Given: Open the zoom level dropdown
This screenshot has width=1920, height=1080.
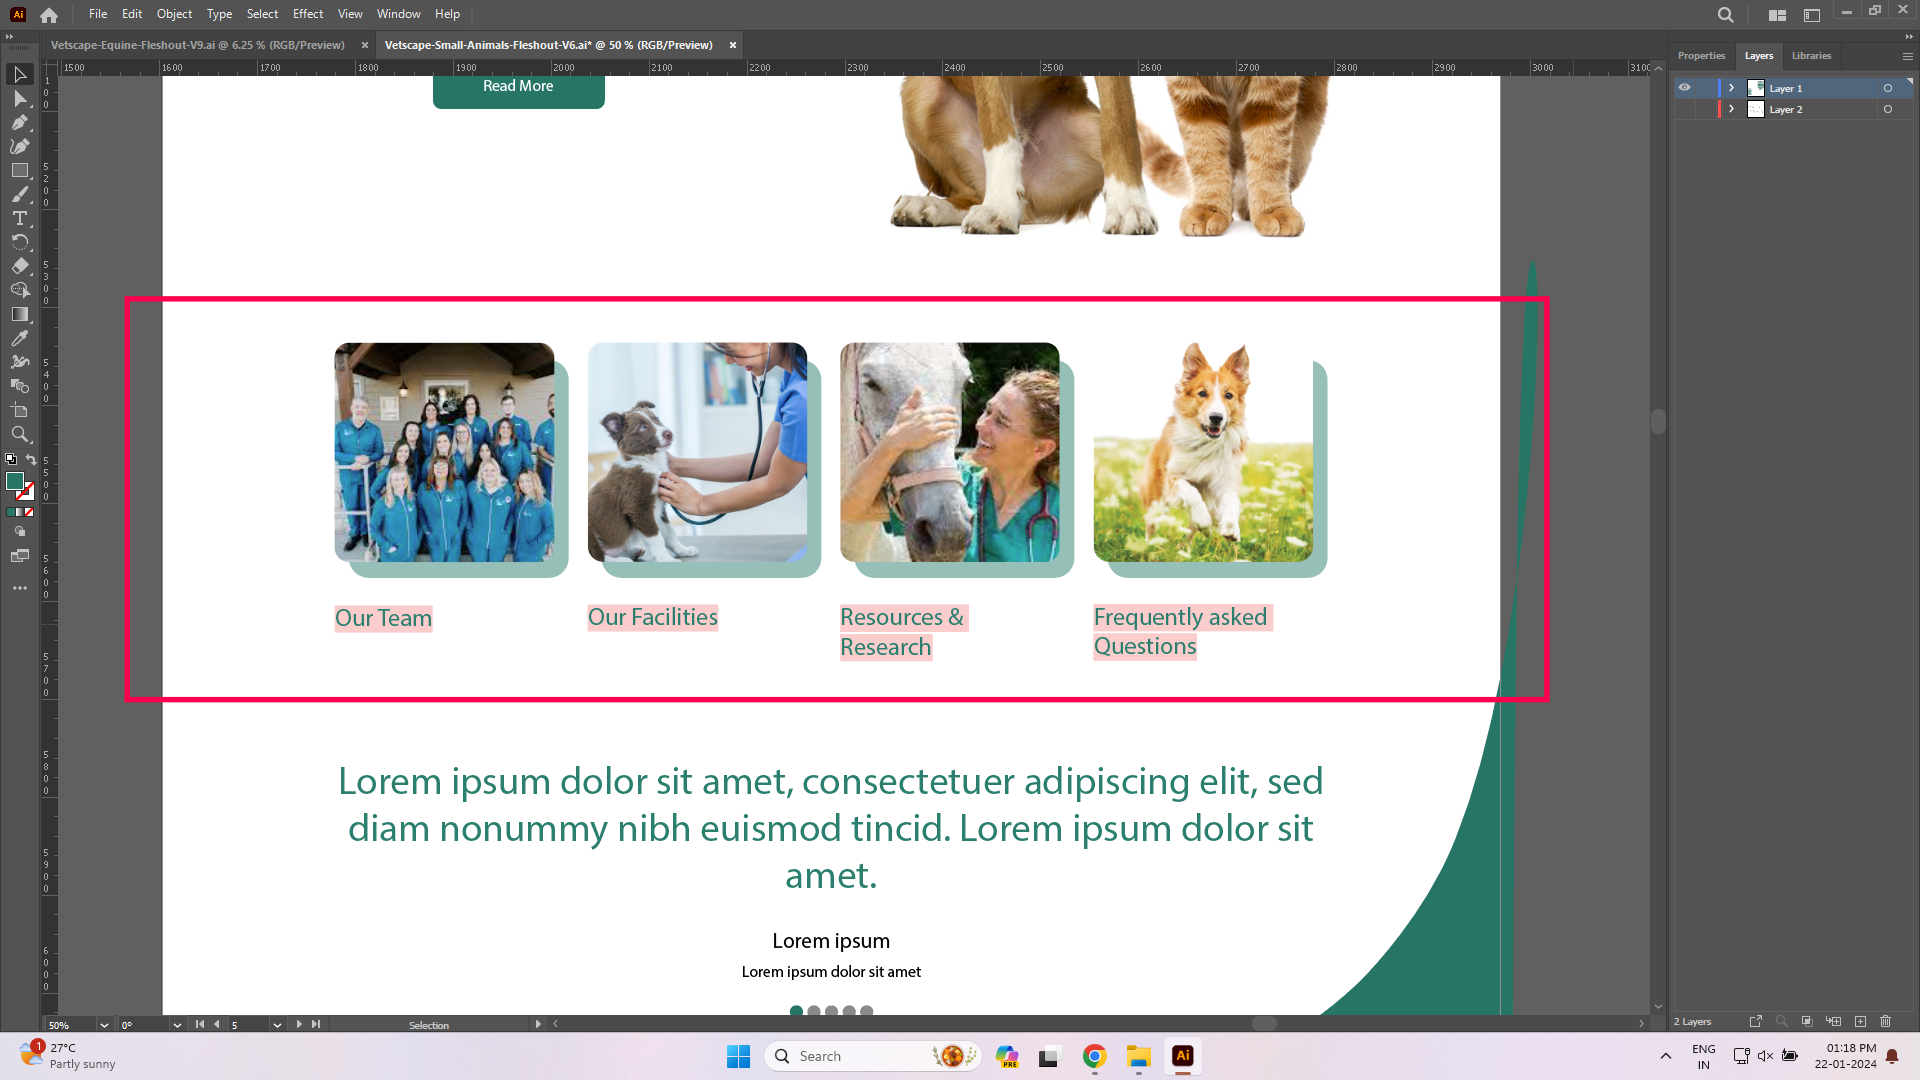Looking at the screenshot, I should (x=104, y=1025).
